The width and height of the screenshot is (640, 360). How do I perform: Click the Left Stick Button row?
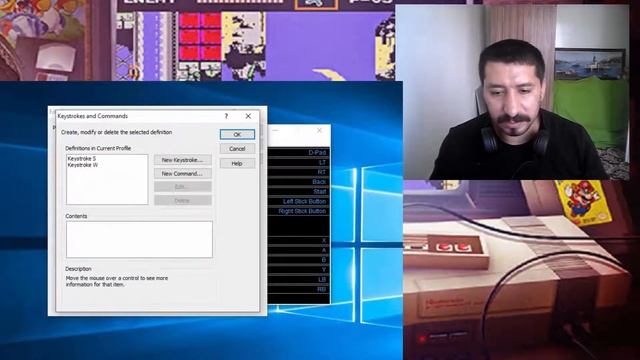[x=299, y=201]
